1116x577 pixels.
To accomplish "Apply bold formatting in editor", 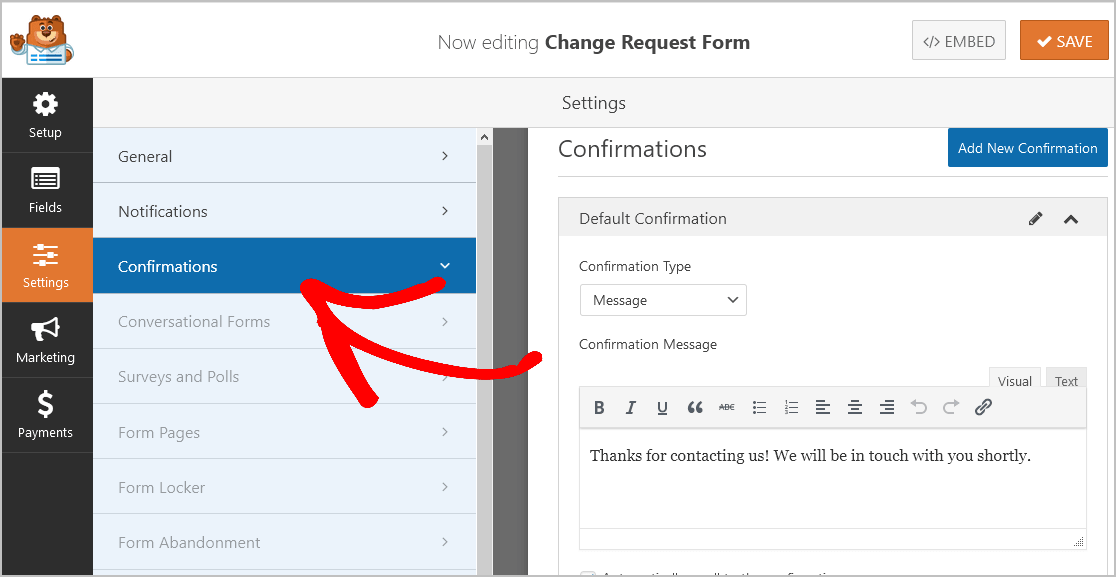I will tap(599, 408).
